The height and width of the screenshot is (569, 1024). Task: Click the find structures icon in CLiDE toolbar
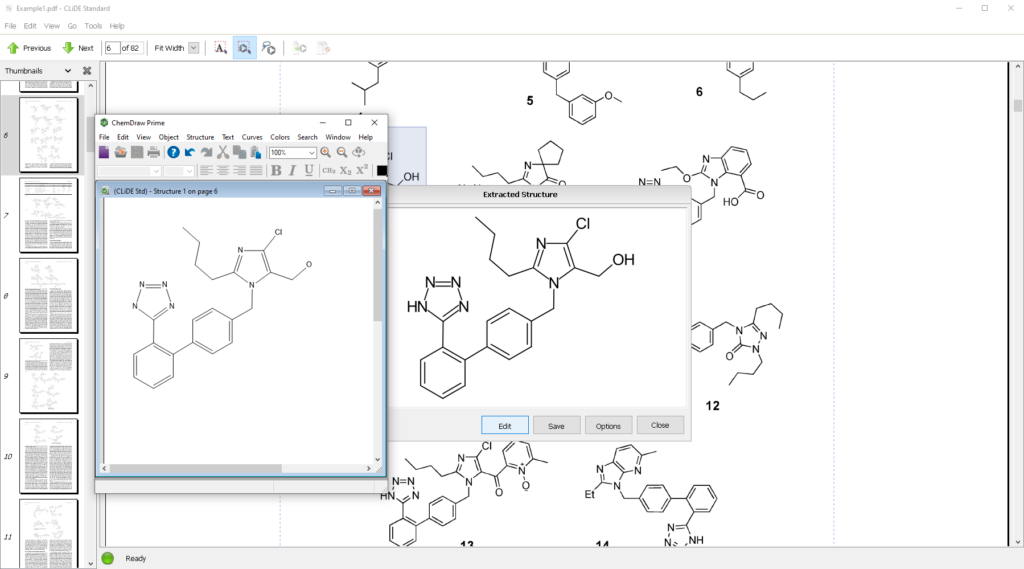pyautogui.click(x=268, y=48)
